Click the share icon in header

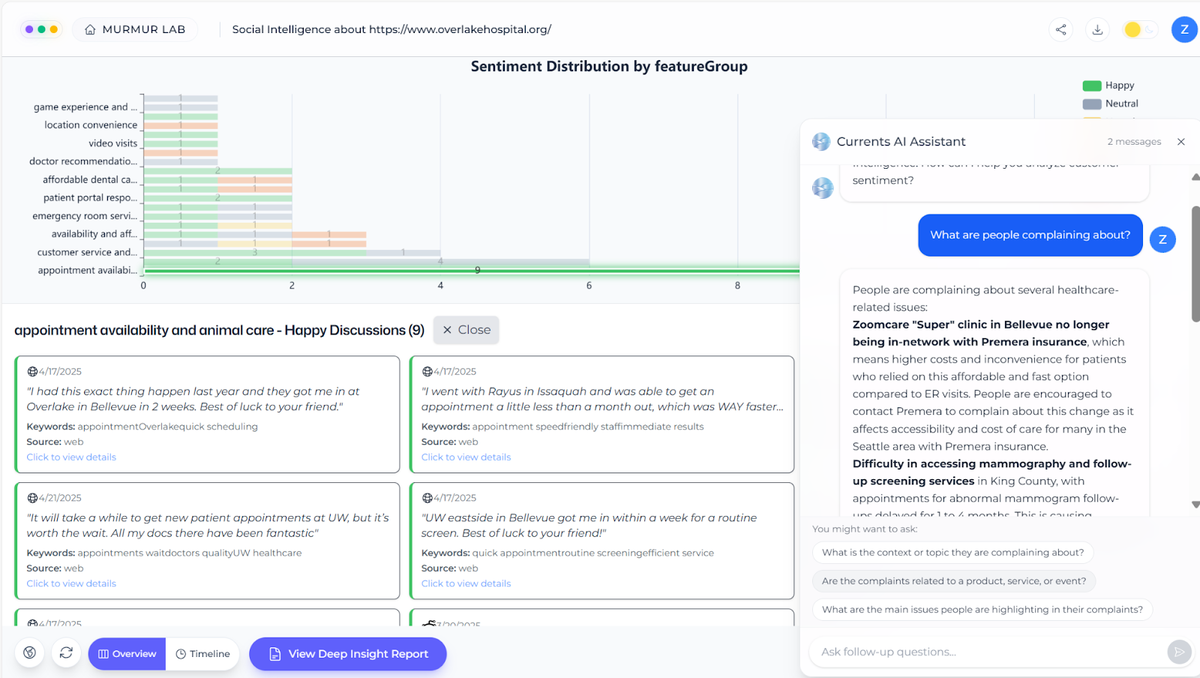pos(1061,30)
